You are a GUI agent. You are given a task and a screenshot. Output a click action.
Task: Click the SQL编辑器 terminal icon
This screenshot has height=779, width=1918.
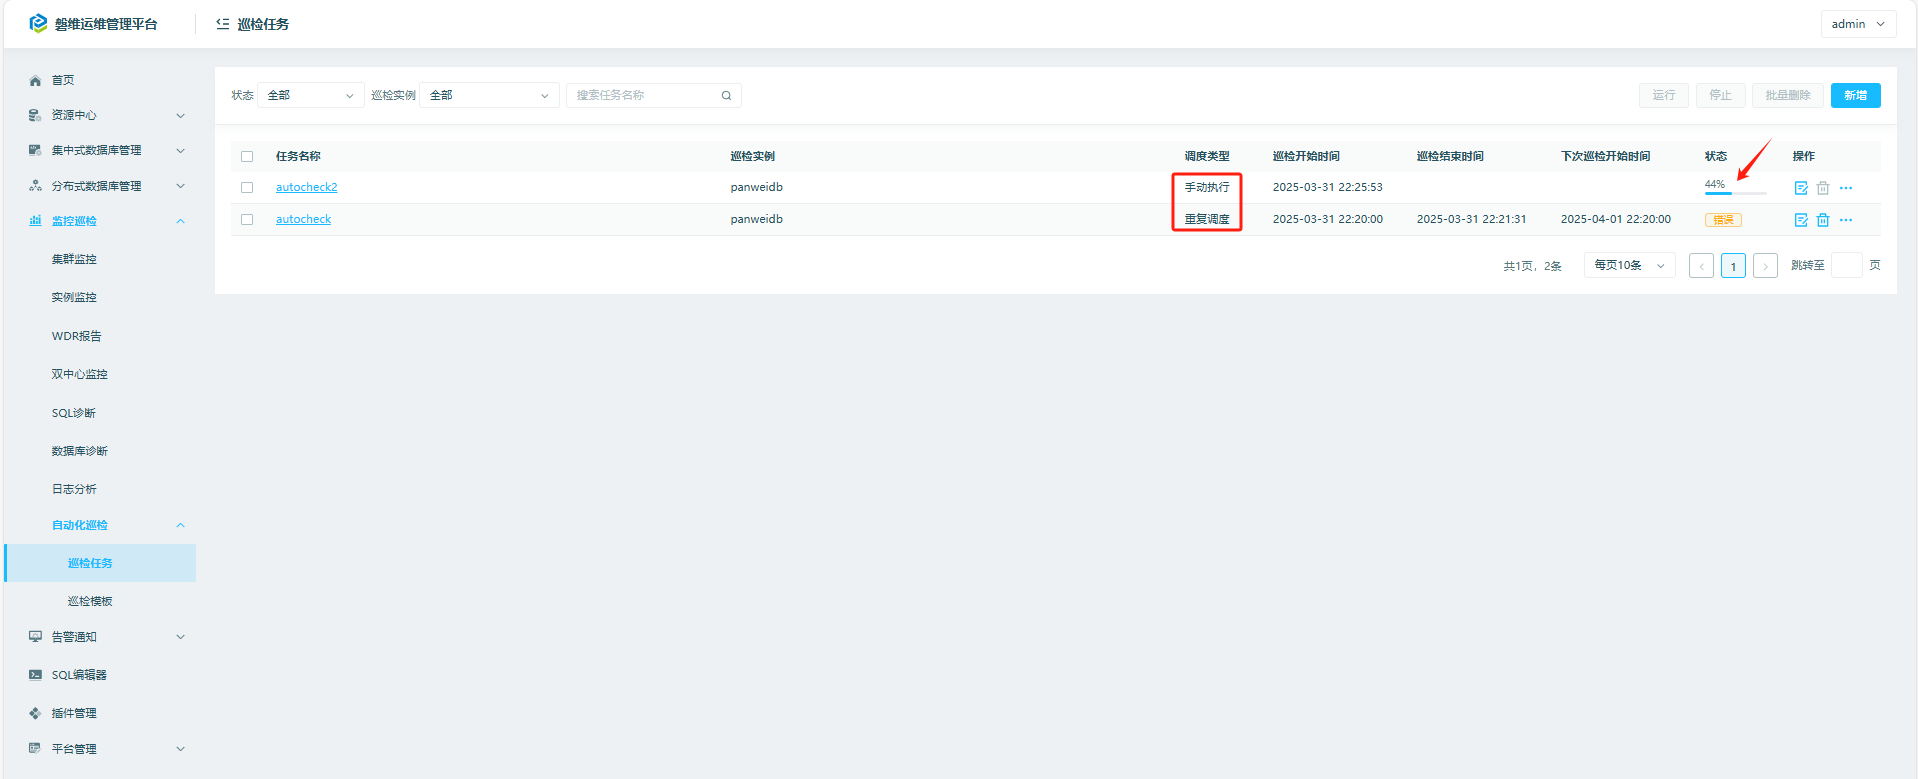35,675
